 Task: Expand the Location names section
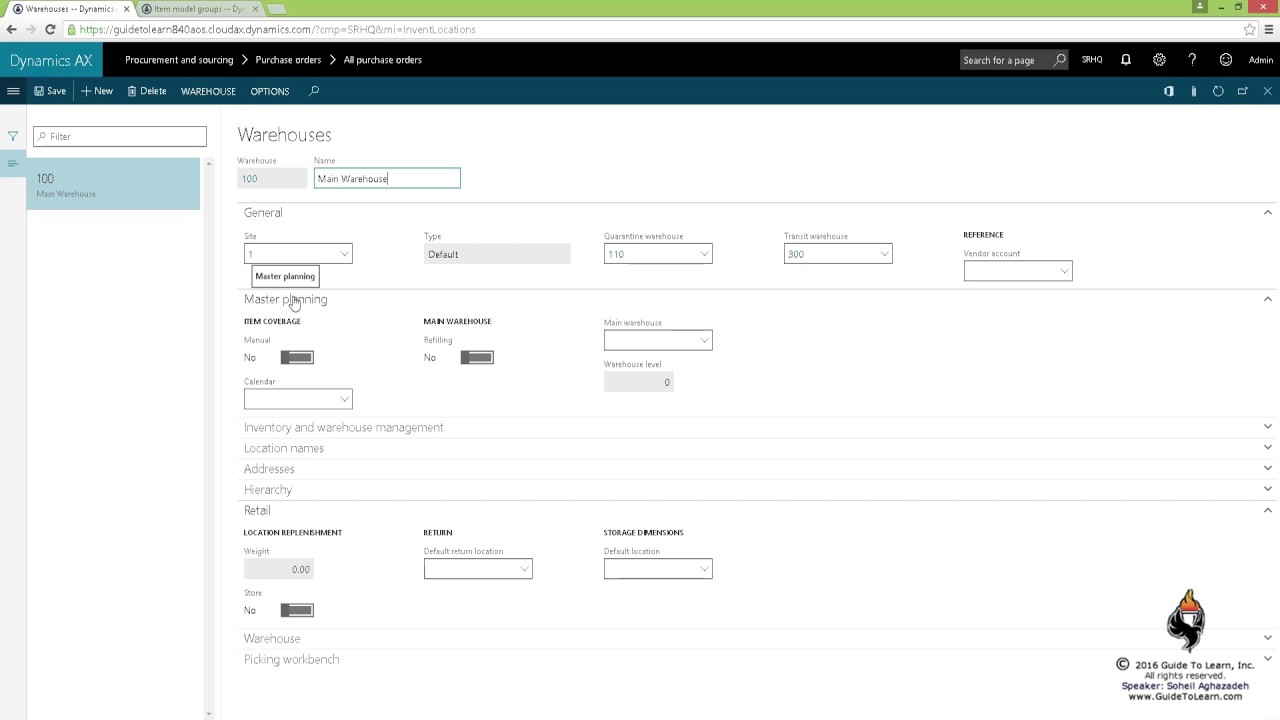coord(758,448)
